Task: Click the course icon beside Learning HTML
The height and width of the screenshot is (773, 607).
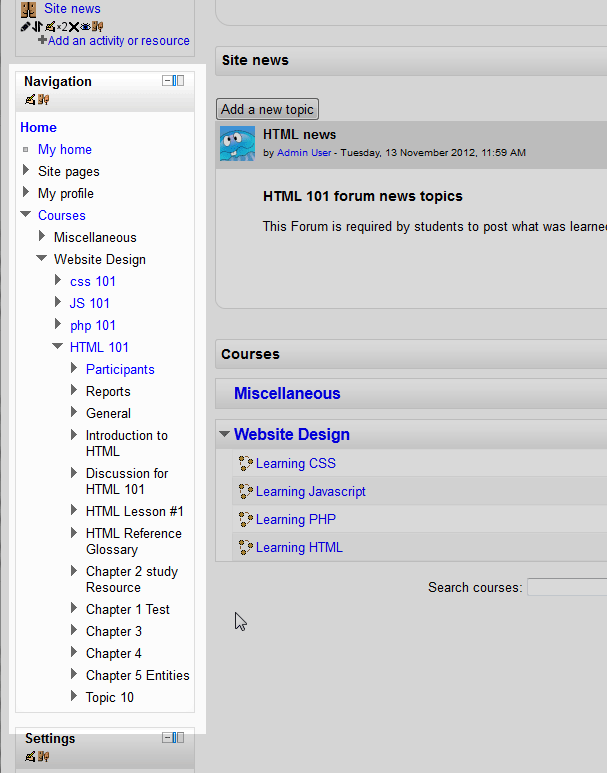Action: tap(246, 548)
